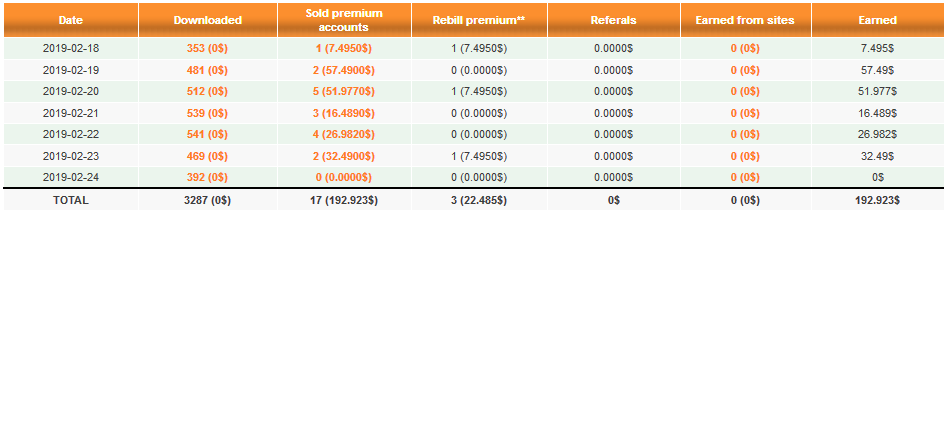View the 5 (51.9770$) sold premium entry

coord(344,92)
